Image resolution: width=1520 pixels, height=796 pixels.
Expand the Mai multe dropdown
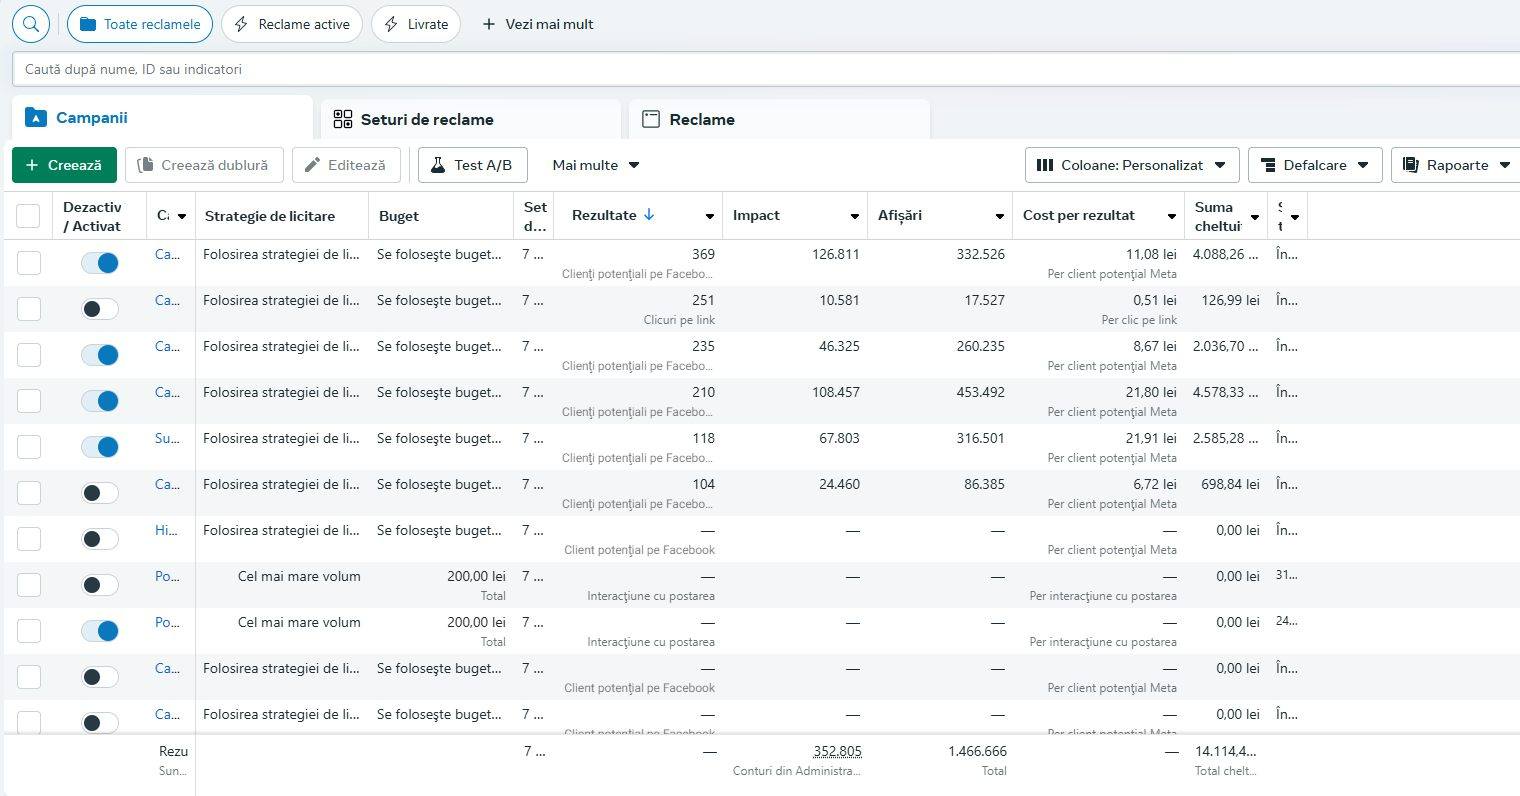tap(596, 165)
